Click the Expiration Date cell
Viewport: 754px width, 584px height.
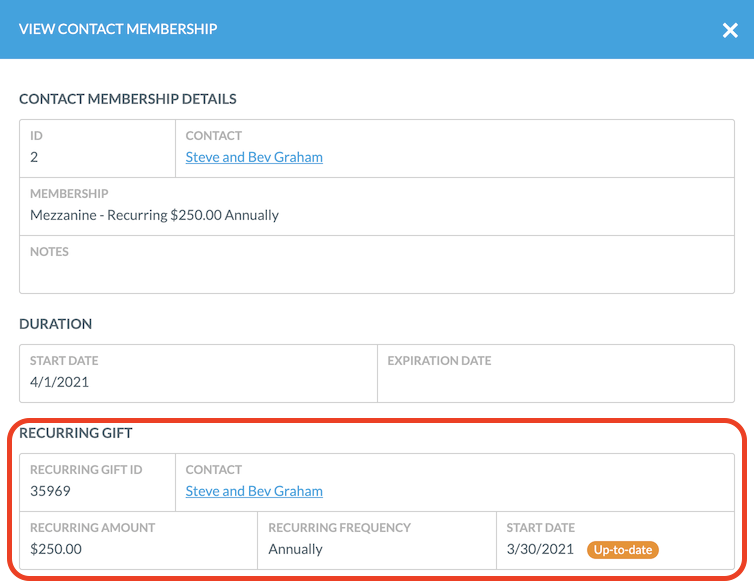(556, 373)
